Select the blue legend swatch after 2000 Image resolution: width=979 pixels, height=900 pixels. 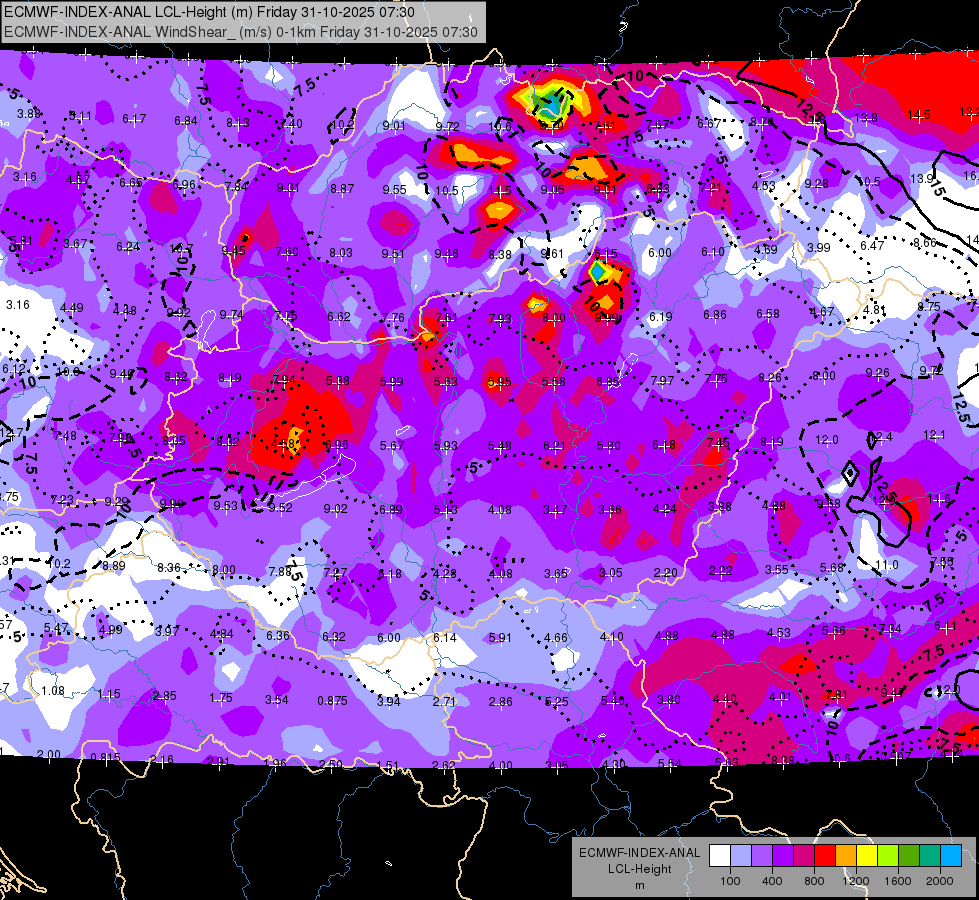click(x=952, y=856)
